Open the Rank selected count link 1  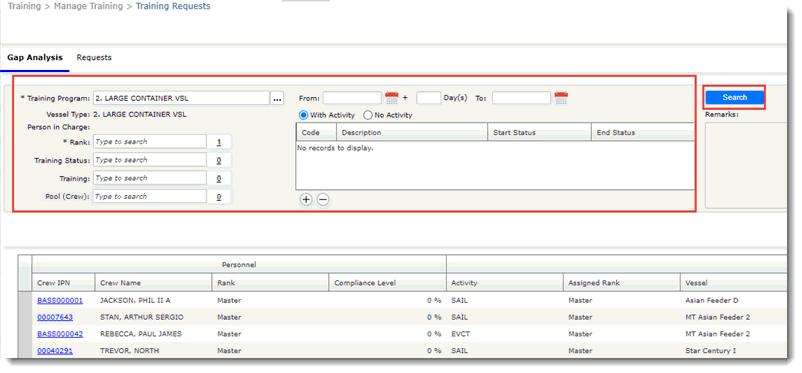tap(219, 142)
